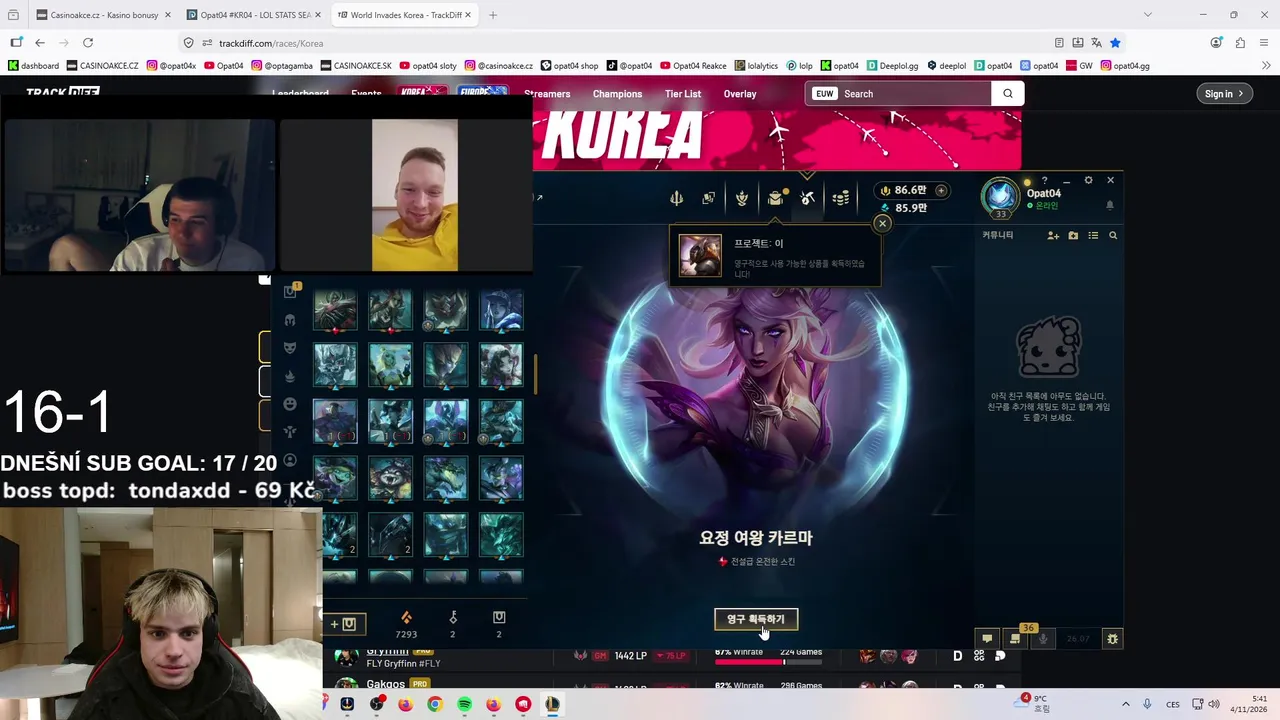Open the TFT trident icon in client header
The height and width of the screenshot is (720, 1280).
676,198
